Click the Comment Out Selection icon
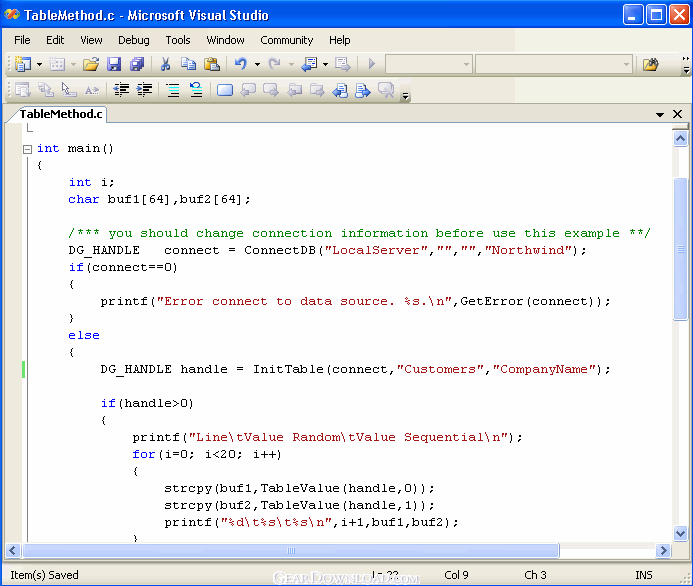Viewport: 693px width, 586px height. click(x=171, y=90)
